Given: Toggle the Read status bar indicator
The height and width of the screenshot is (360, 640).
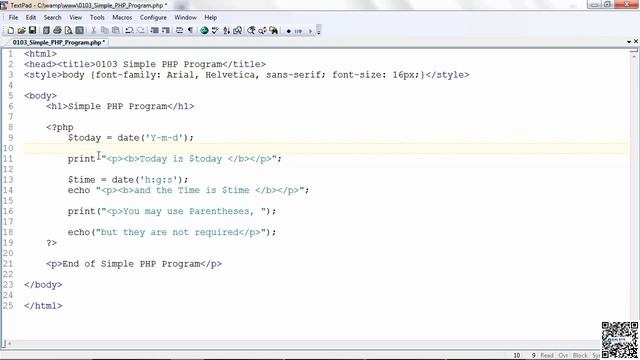Looking at the screenshot, I should pyautogui.click(x=547, y=356).
